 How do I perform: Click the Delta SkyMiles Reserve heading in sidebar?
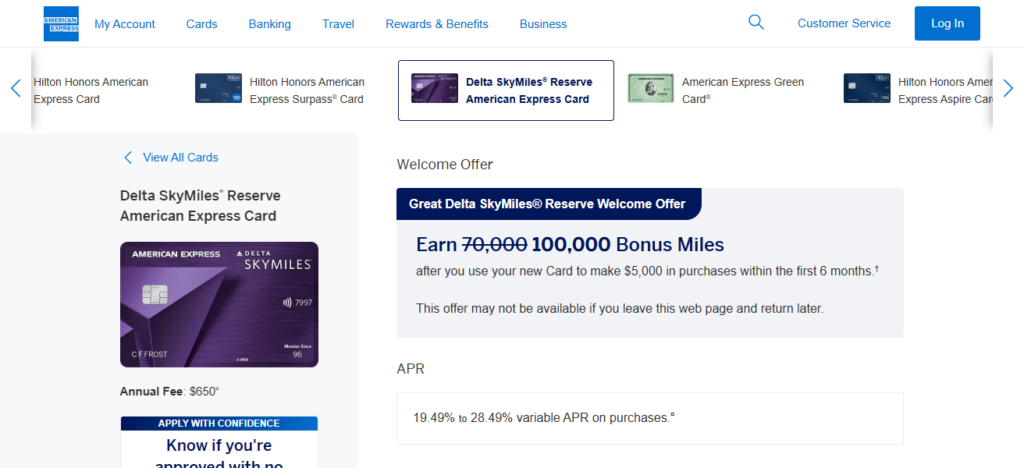(200, 206)
